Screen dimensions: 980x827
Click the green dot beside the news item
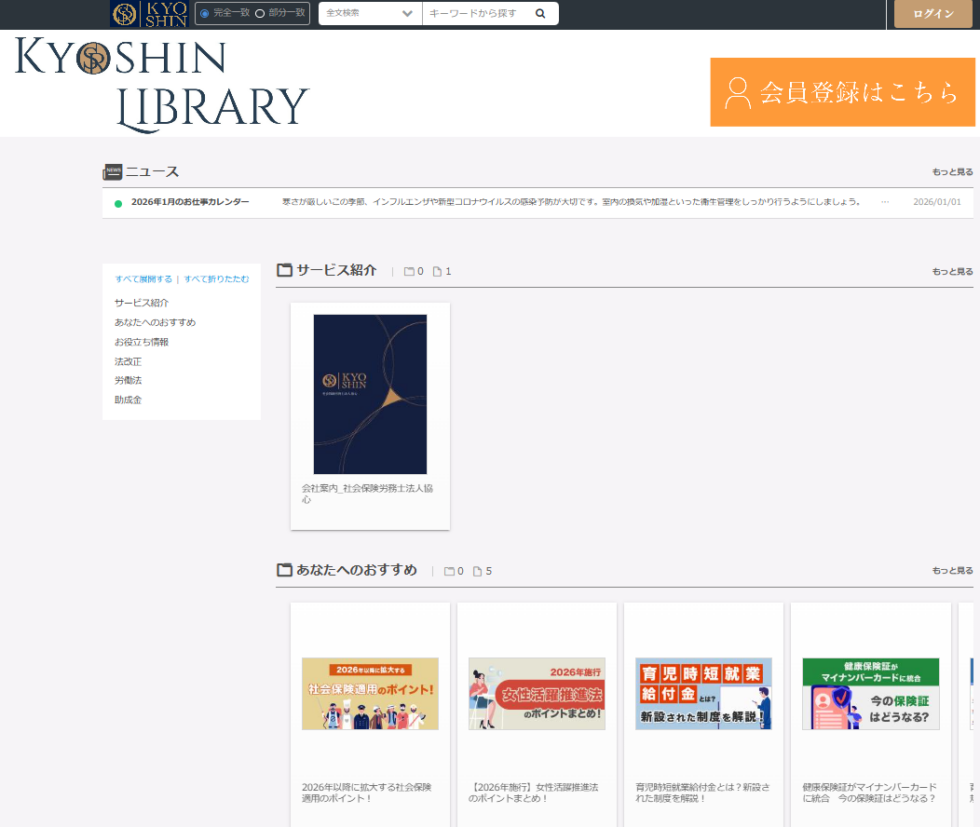(x=118, y=203)
